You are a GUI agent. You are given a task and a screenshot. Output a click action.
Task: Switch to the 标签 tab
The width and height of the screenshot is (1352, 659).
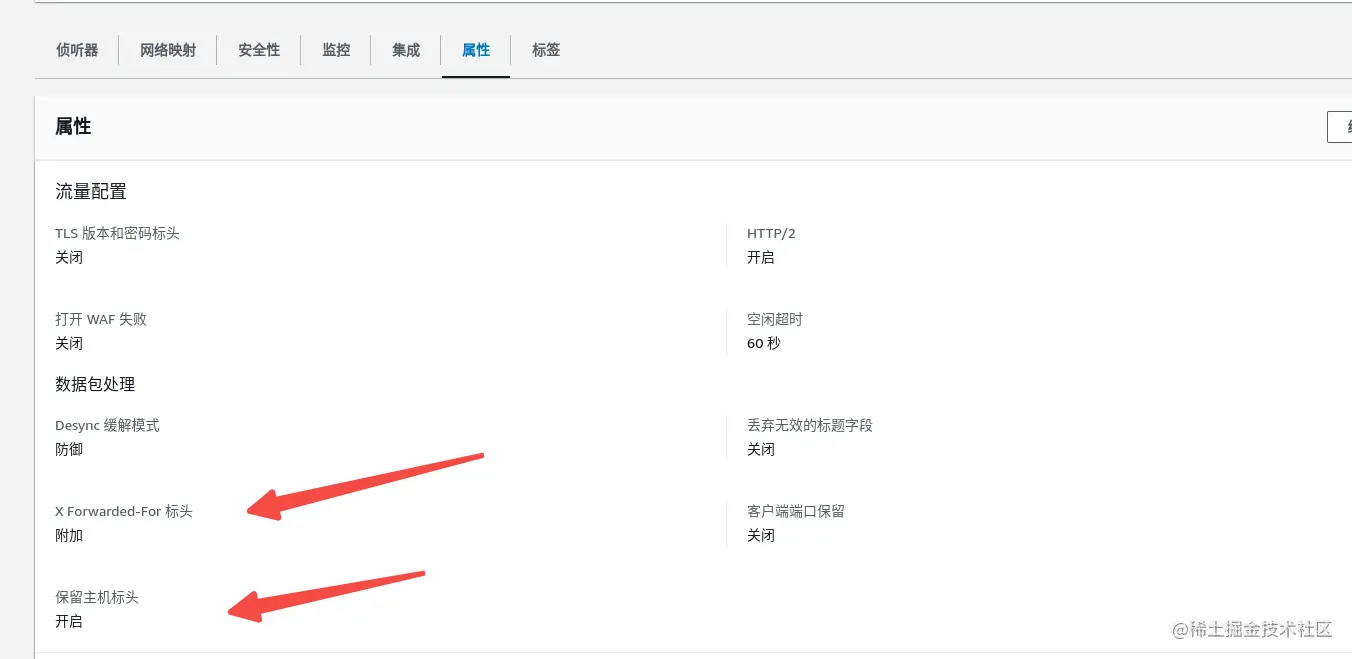[x=546, y=50]
